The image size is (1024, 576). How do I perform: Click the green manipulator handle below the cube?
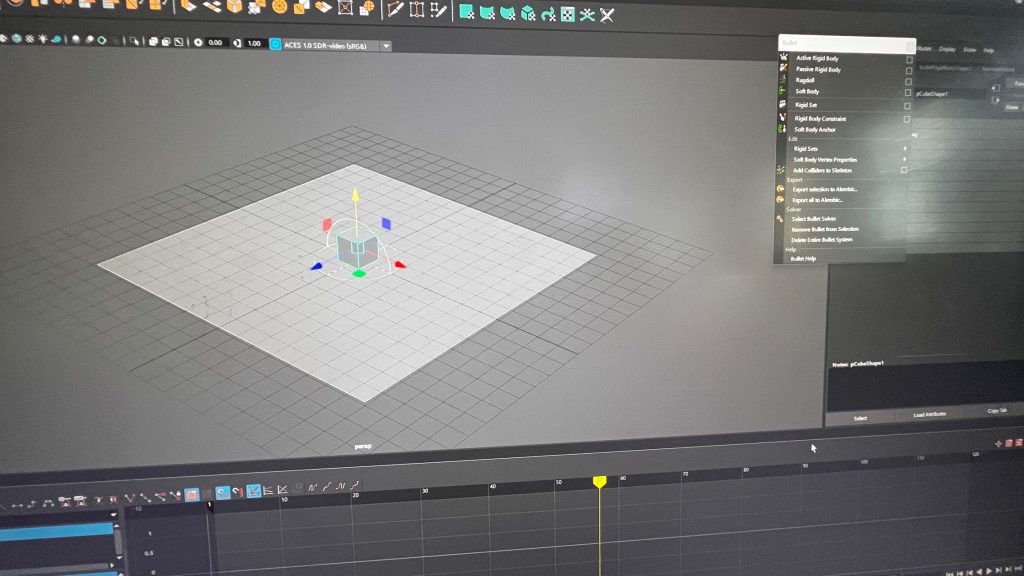pos(359,274)
